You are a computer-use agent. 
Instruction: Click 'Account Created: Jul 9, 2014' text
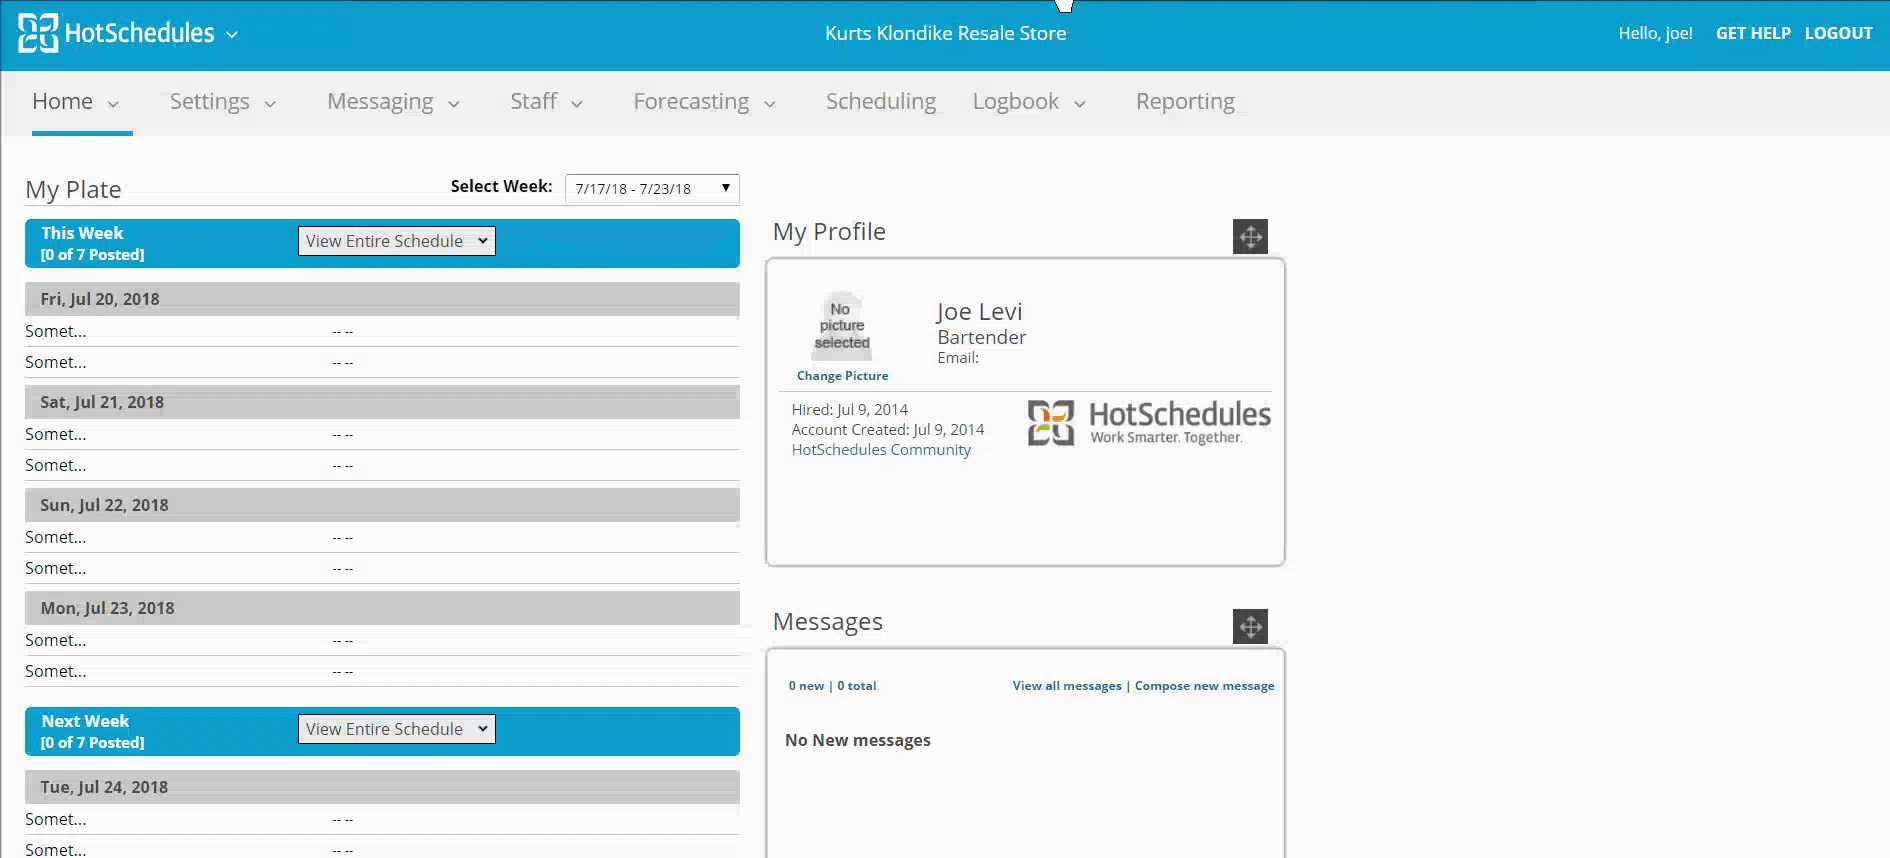[x=887, y=430]
